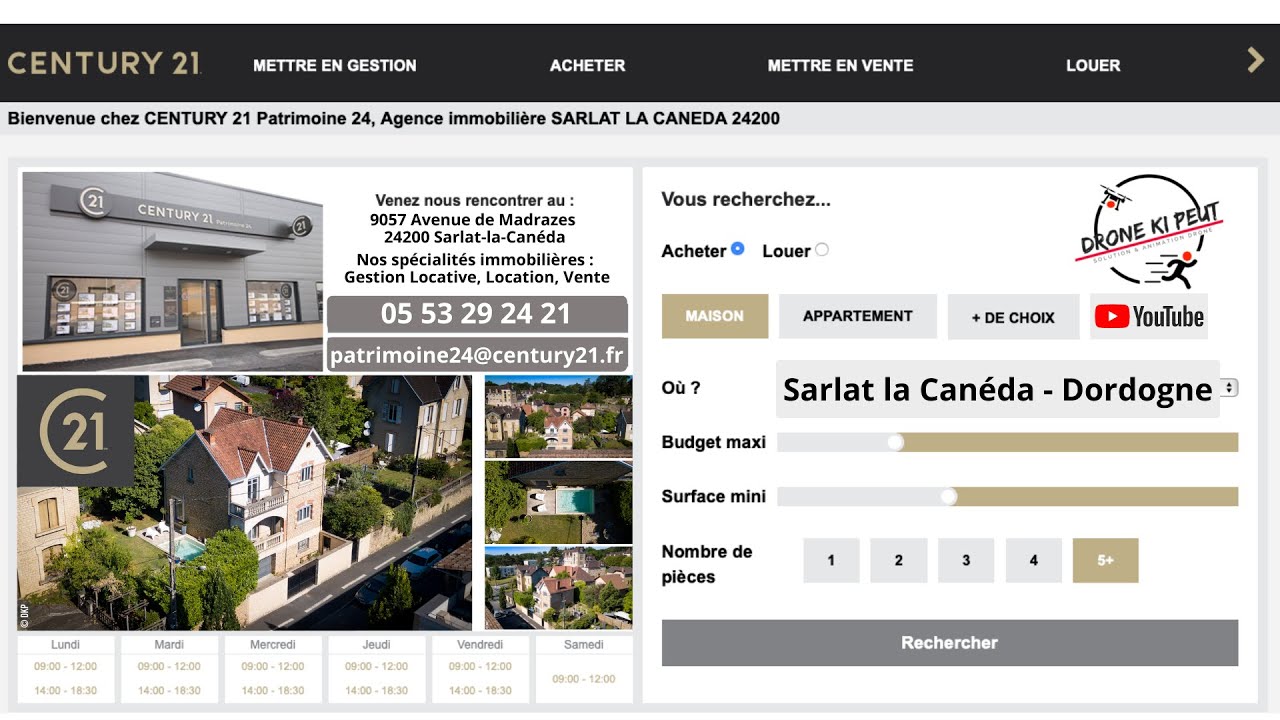Click the + DE CHOIX button
Screen dimensions: 1280x720
1013,317
